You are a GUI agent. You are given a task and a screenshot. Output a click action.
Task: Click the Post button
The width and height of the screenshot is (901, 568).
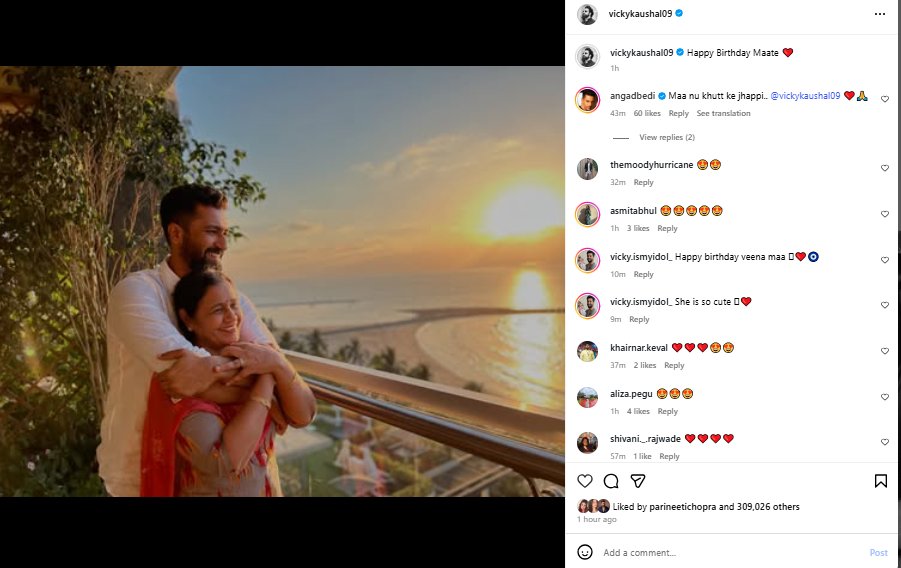click(878, 552)
